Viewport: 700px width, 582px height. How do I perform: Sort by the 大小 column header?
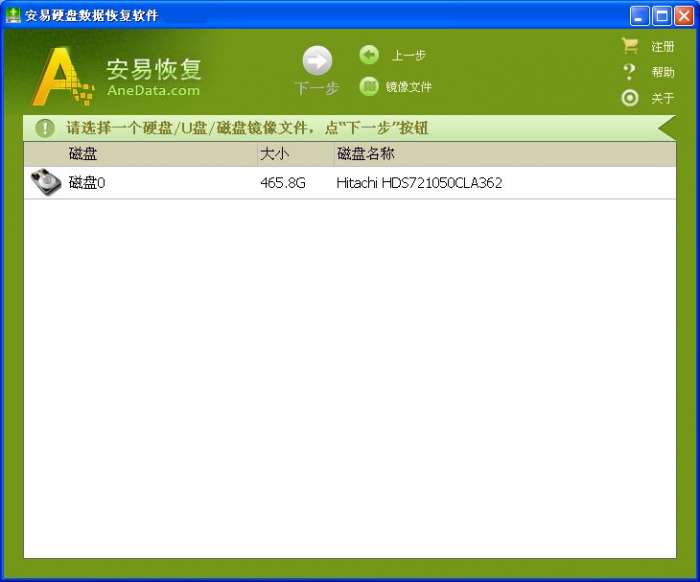[296, 154]
